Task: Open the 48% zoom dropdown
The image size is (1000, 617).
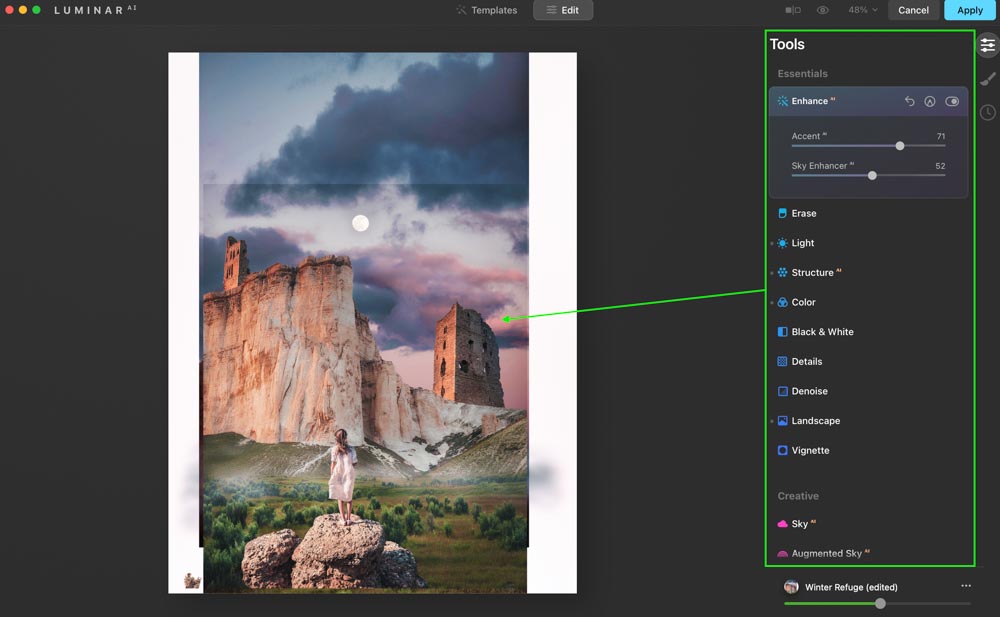Action: coord(863,10)
